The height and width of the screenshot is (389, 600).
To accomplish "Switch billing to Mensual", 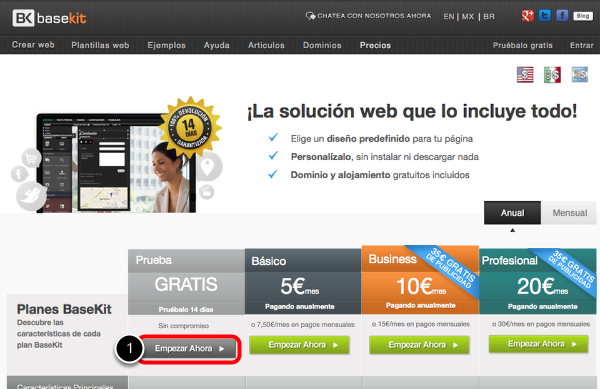I will pos(569,213).
